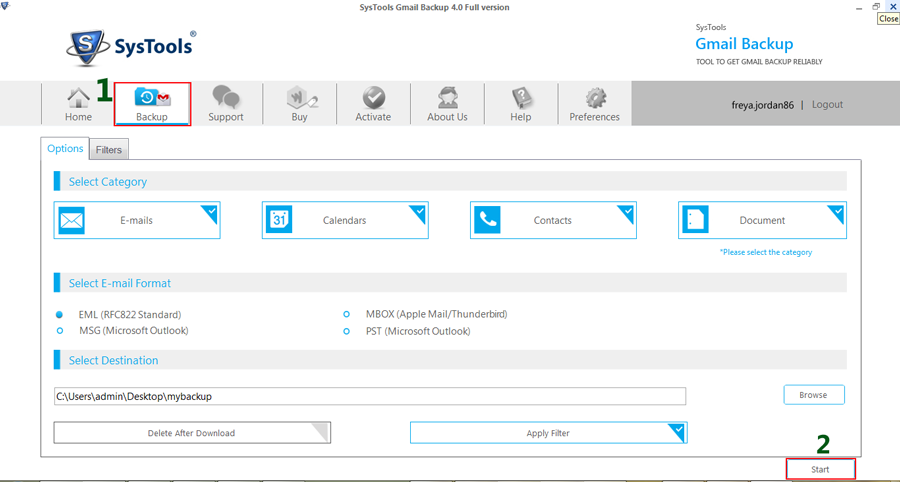This screenshot has width=900, height=482.
Task: Enable Delete After Download option
Action: coord(192,433)
